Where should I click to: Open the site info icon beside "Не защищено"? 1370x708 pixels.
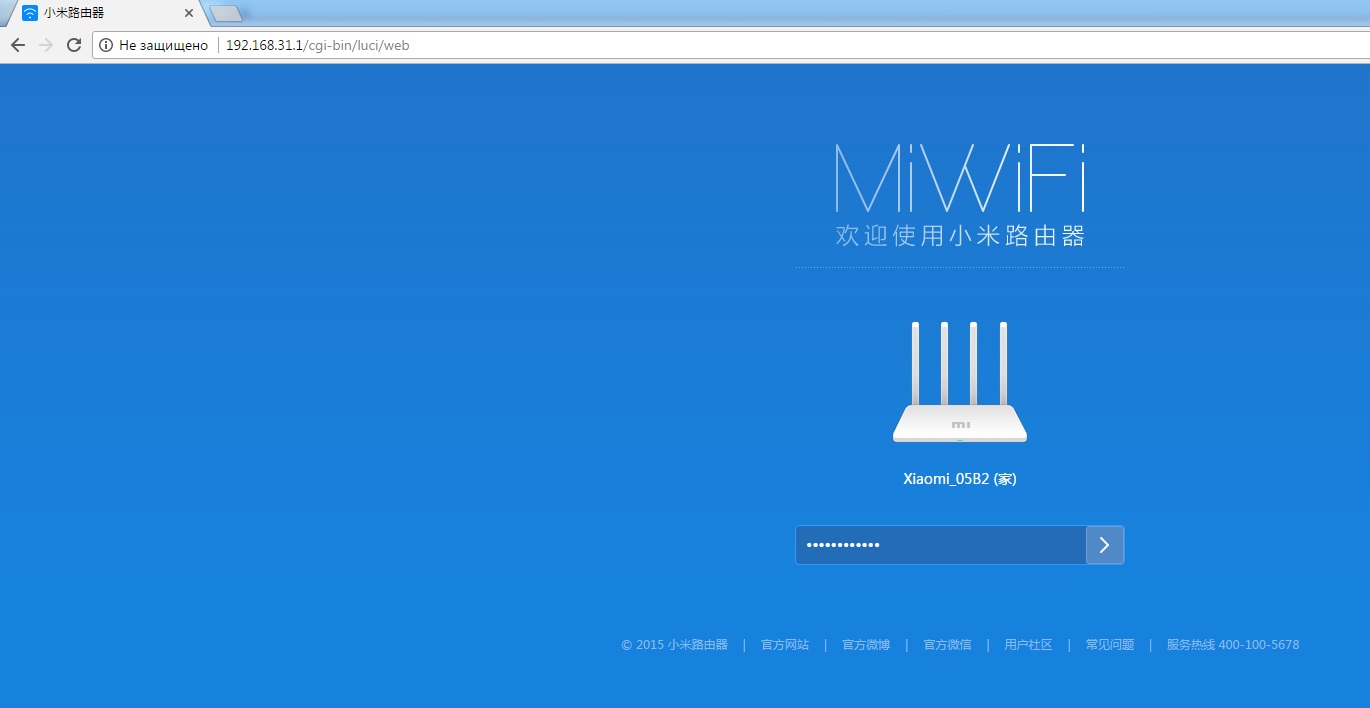(x=106, y=45)
